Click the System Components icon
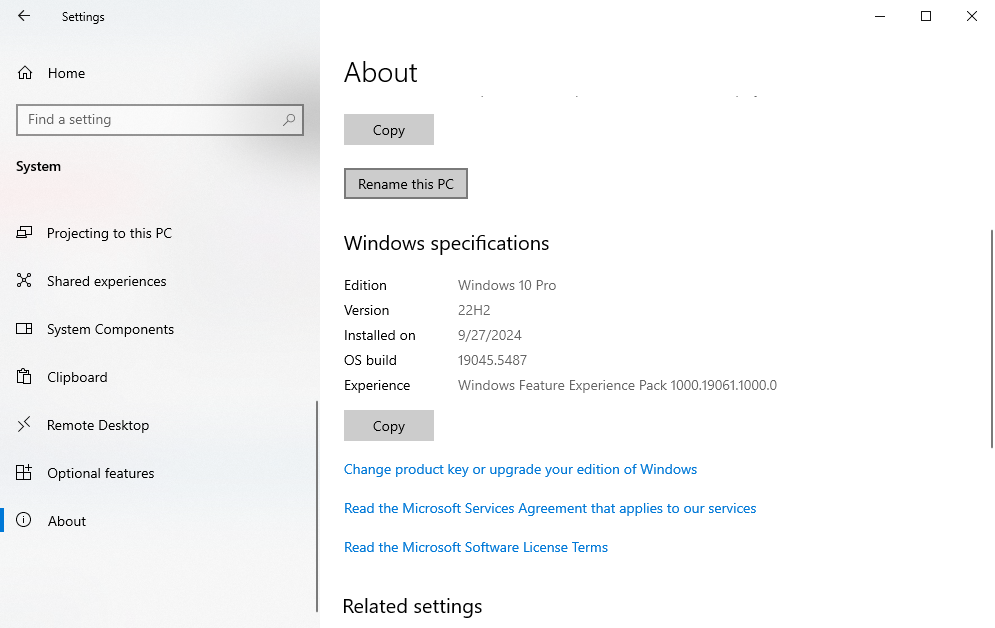This screenshot has height=628, width=995. (24, 329)
